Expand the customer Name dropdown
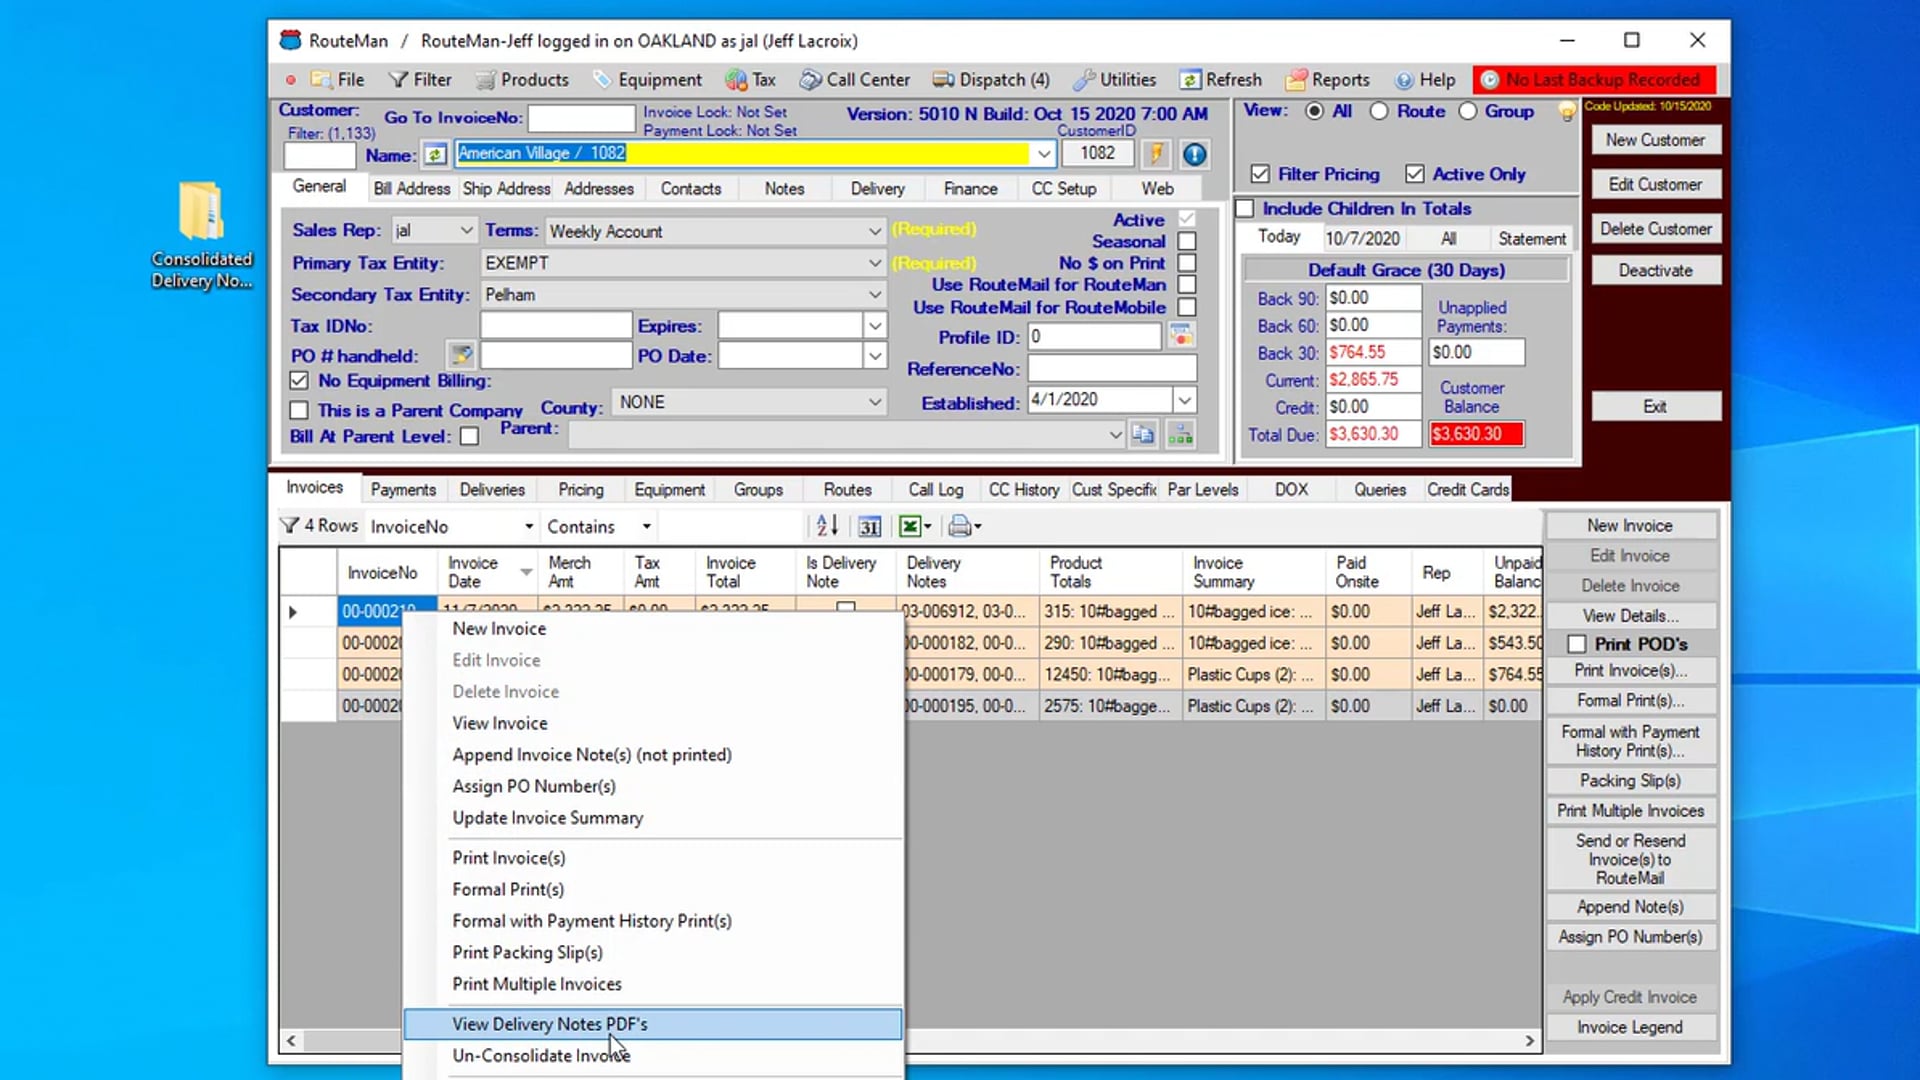Screen dimensions: 1920x1080 click(x=1043, y=154)
